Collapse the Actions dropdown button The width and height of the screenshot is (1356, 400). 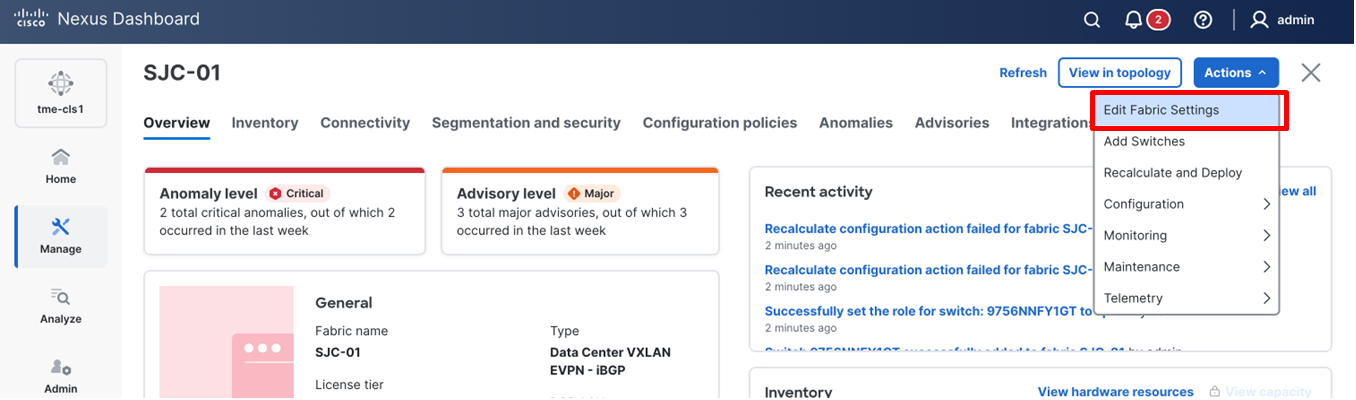pyautogui.click(x=1235, y=73)
